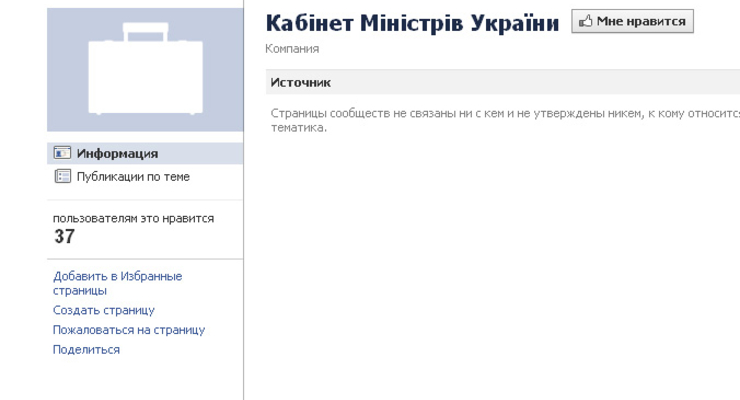The width and height of the screenshot is (740, 400).
Task: Click Добавить в Избранные страницы link
Action: [118, 283]
